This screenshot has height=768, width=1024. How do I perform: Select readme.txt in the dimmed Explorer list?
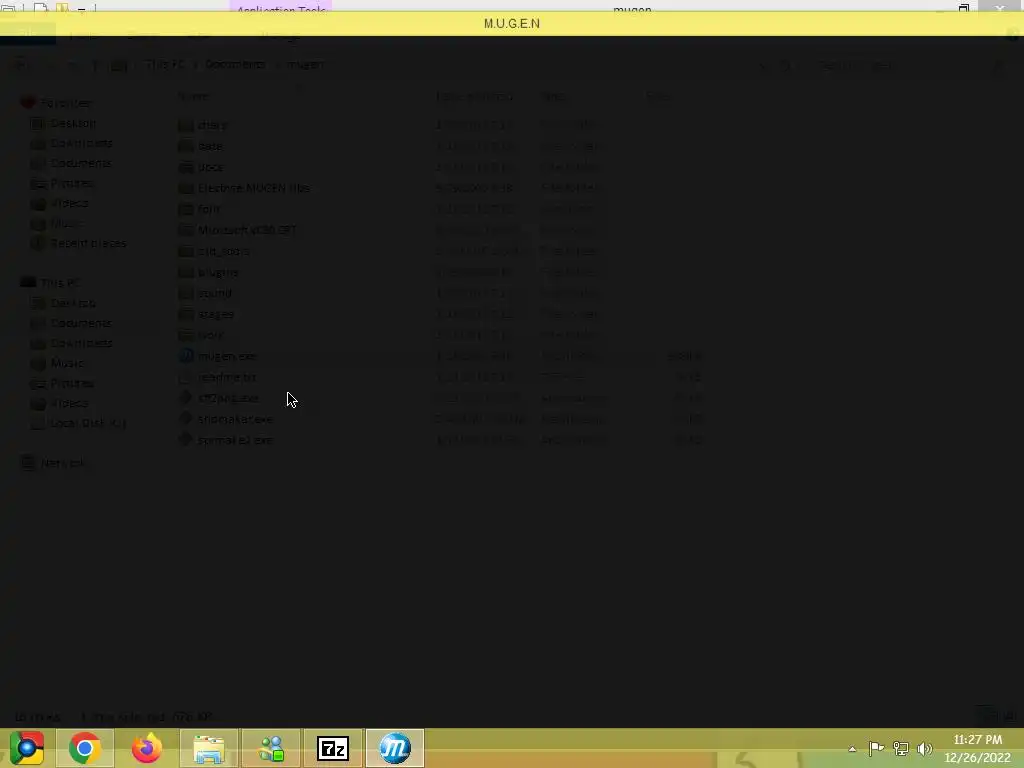pyautogui.click(x=227, y=377)
